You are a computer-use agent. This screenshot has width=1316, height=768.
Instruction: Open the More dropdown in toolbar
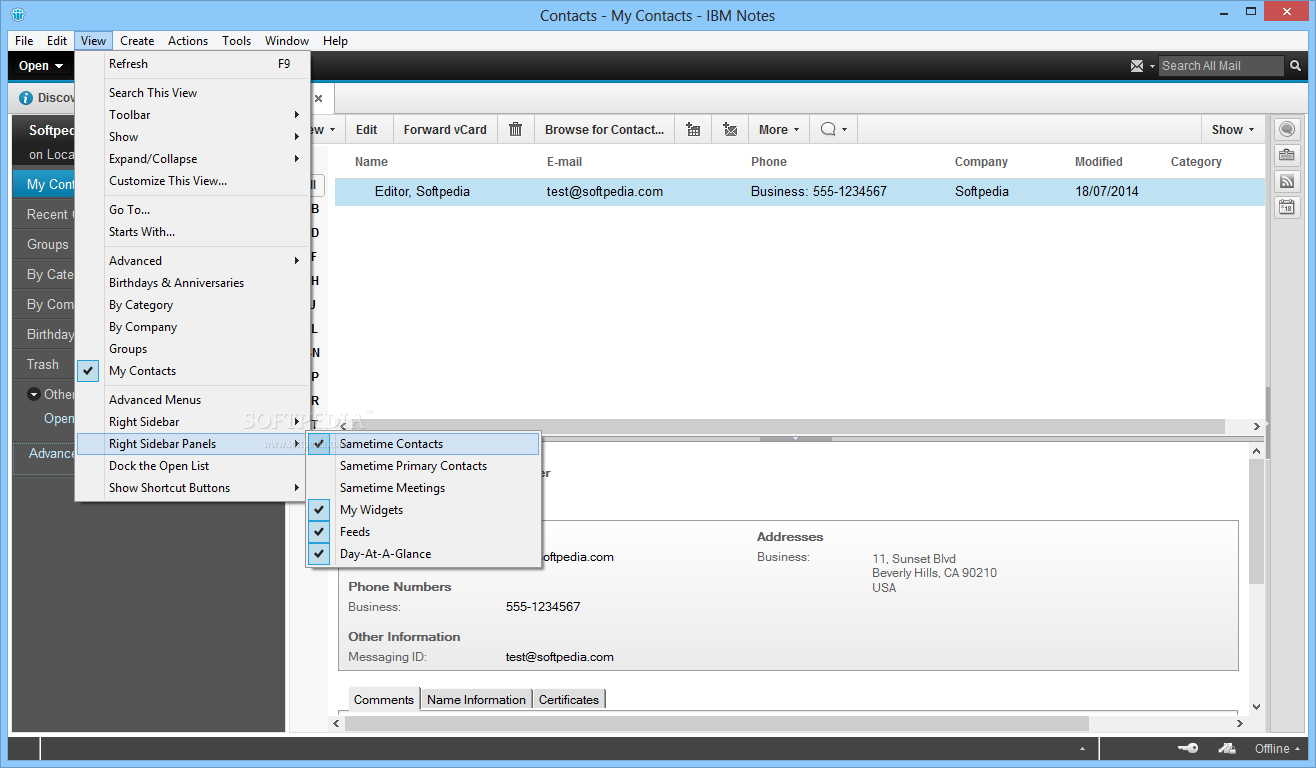point(778,129)
